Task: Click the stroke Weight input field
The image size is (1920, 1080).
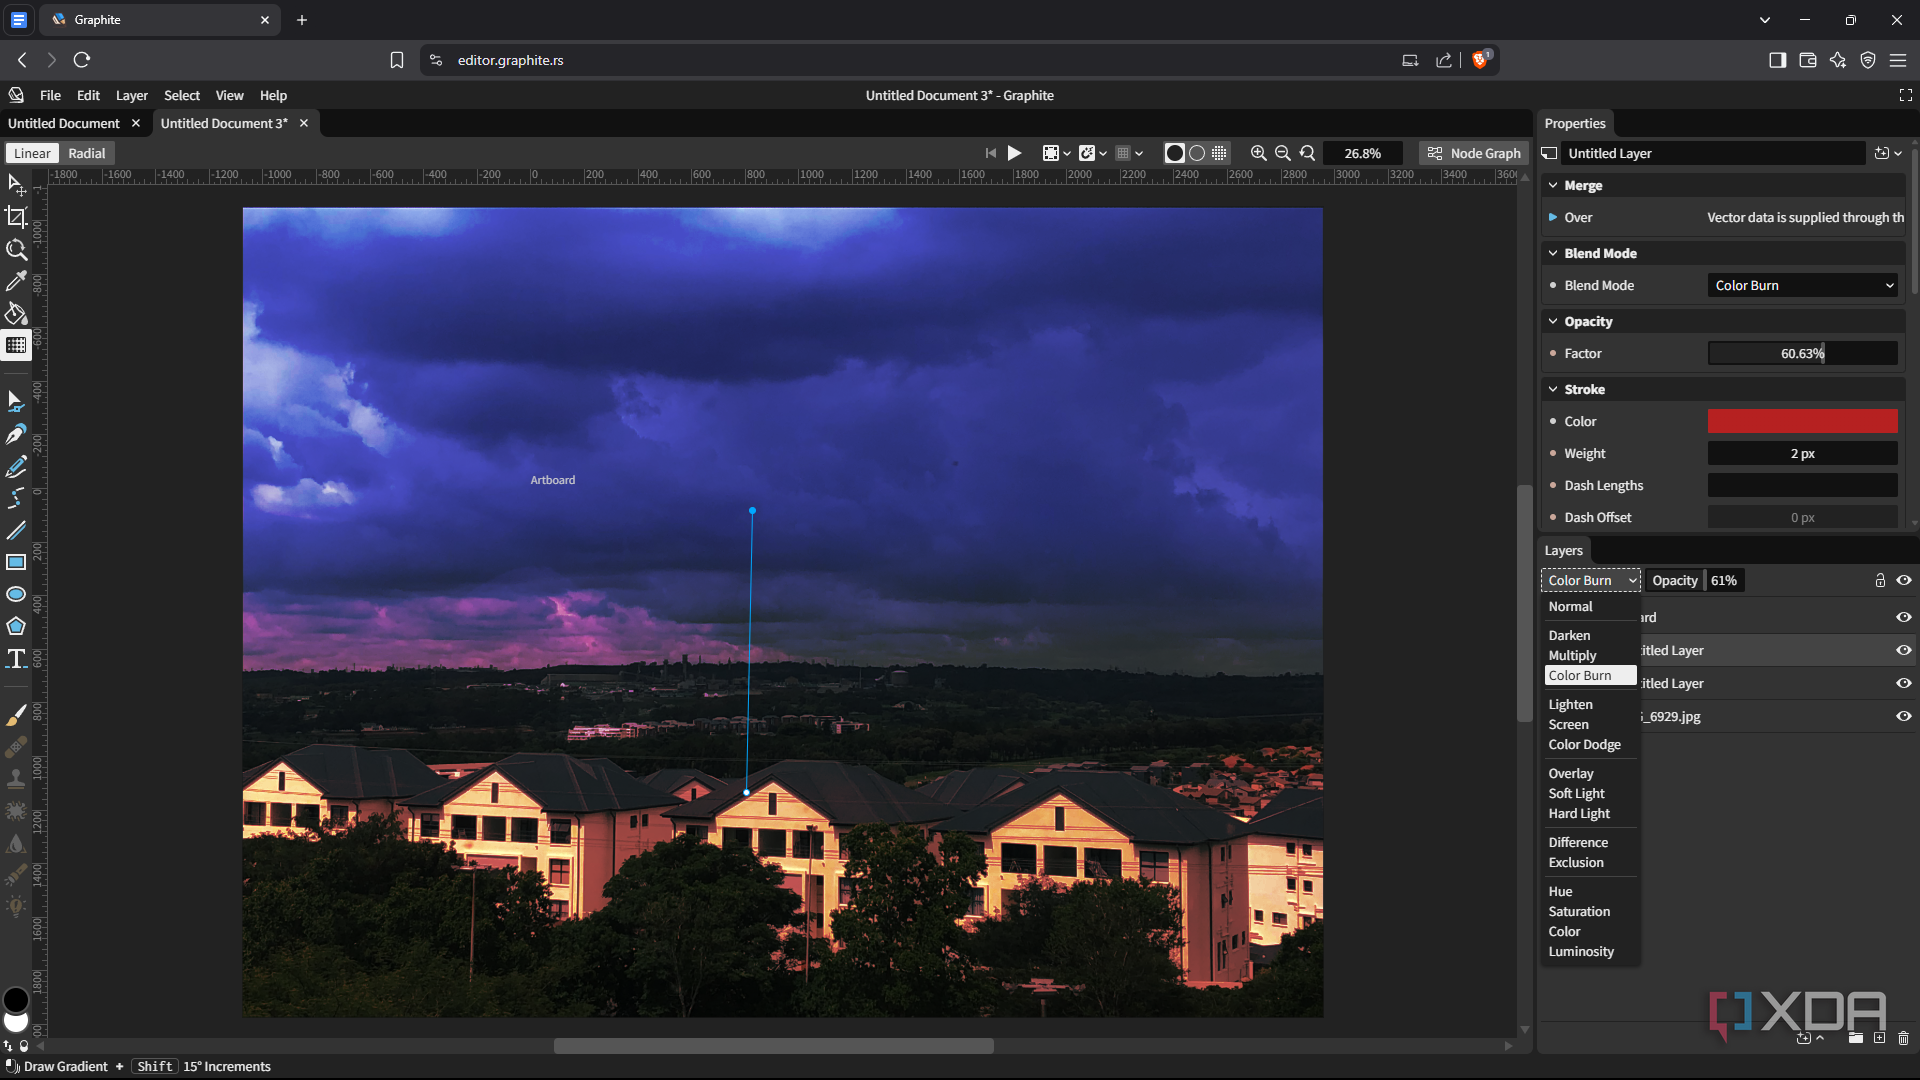Action: (x=1802, y=453)
